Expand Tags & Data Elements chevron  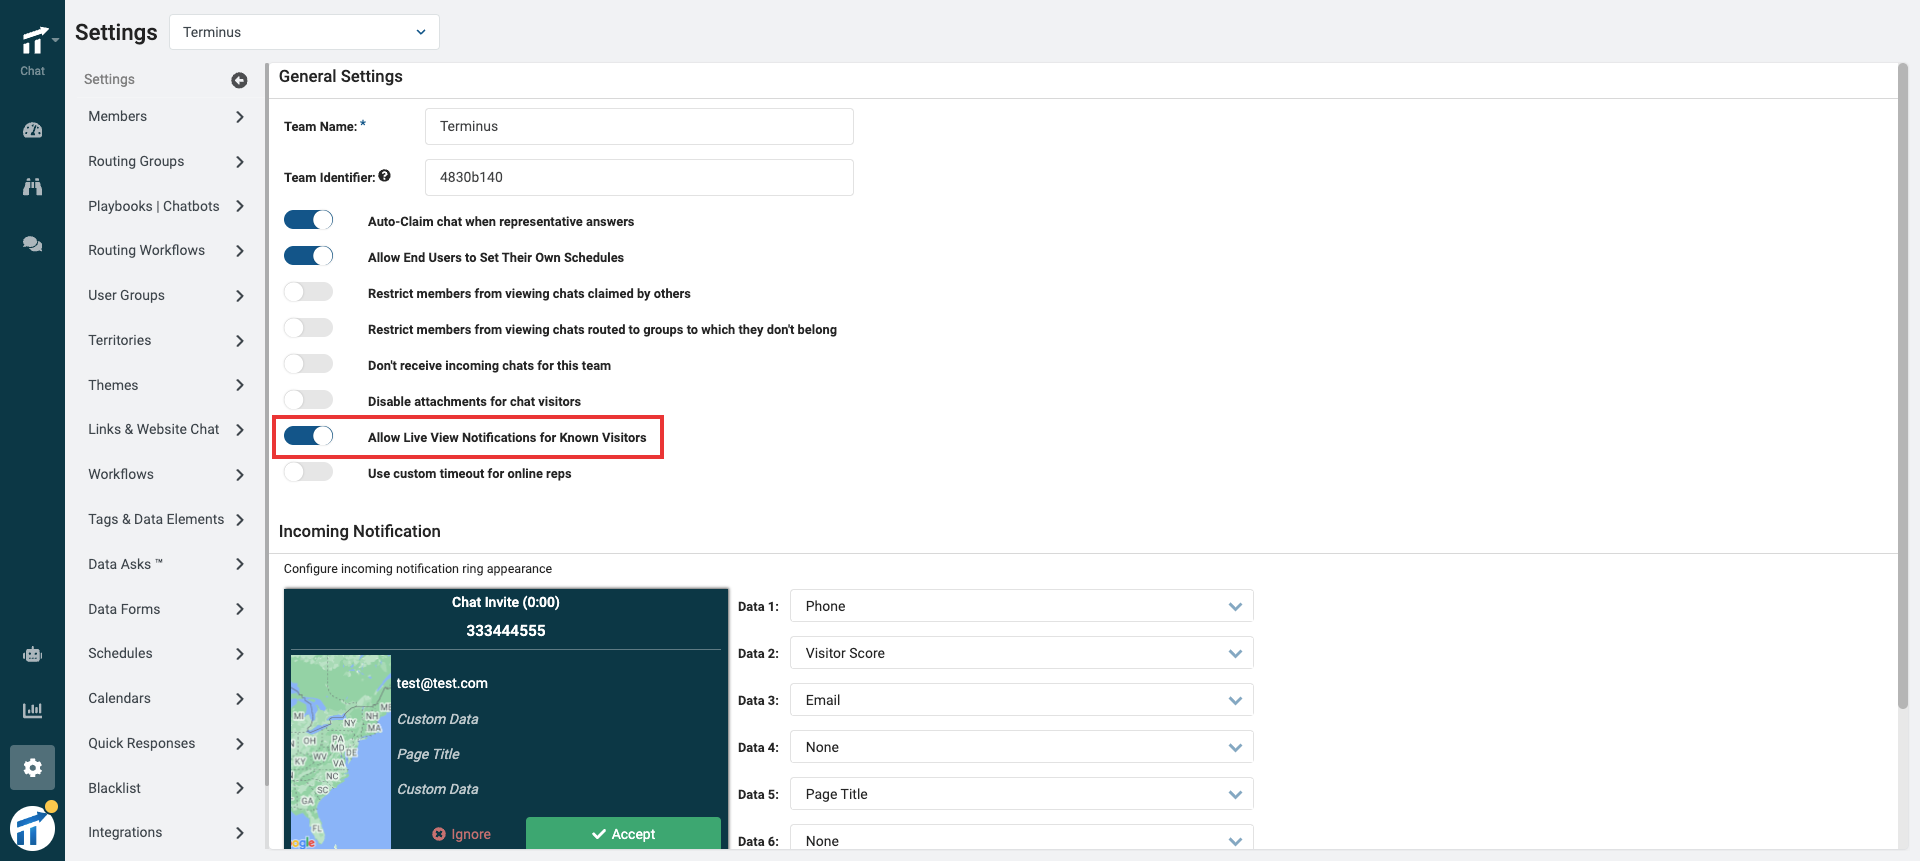(x=240, y=520)
